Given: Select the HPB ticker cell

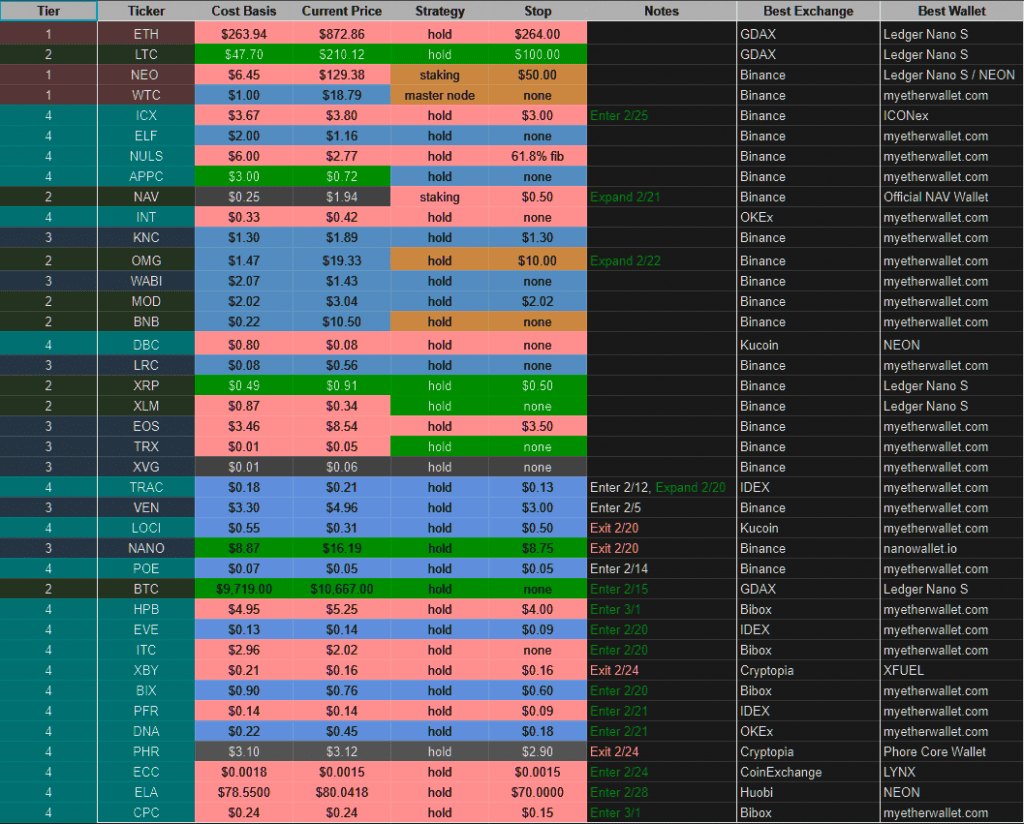Looking at the screenshot, I should pyautogui.click(x=146, y=609).
